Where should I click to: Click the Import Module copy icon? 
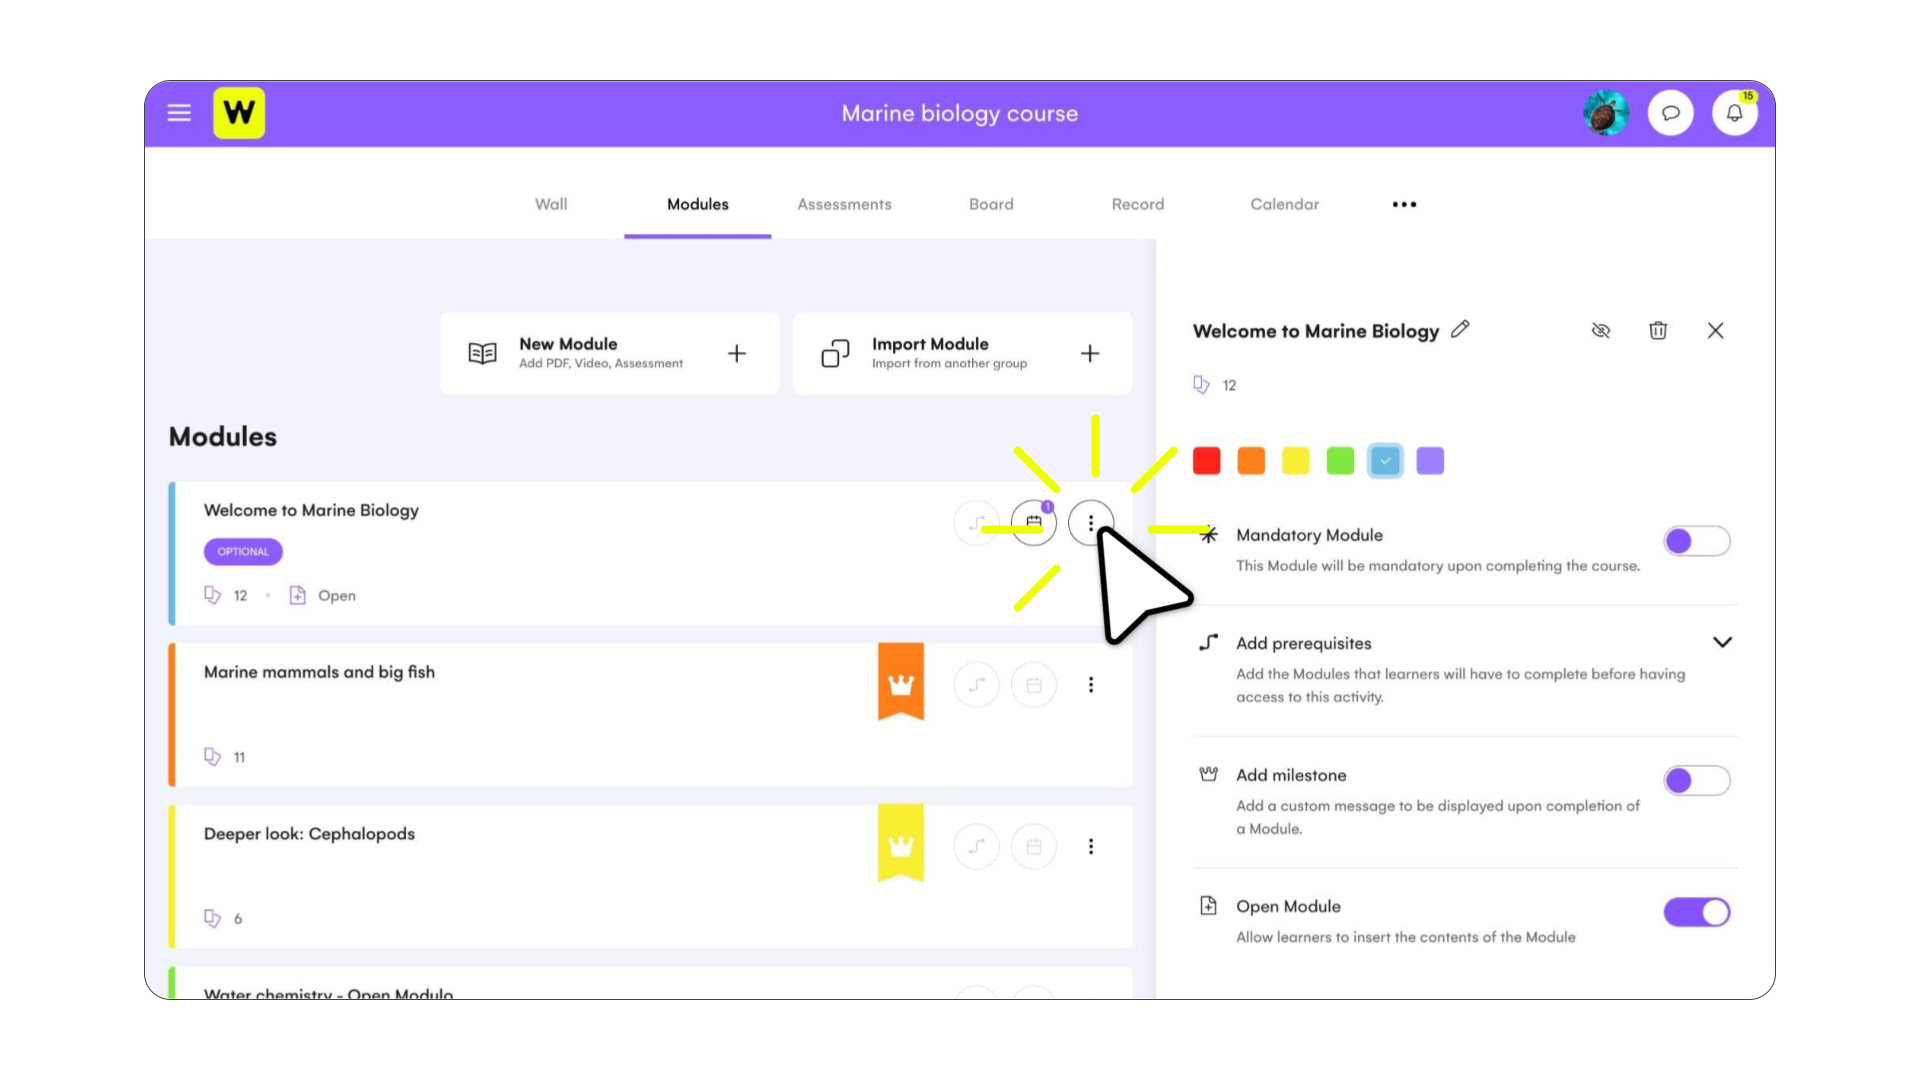click(835, 353)
